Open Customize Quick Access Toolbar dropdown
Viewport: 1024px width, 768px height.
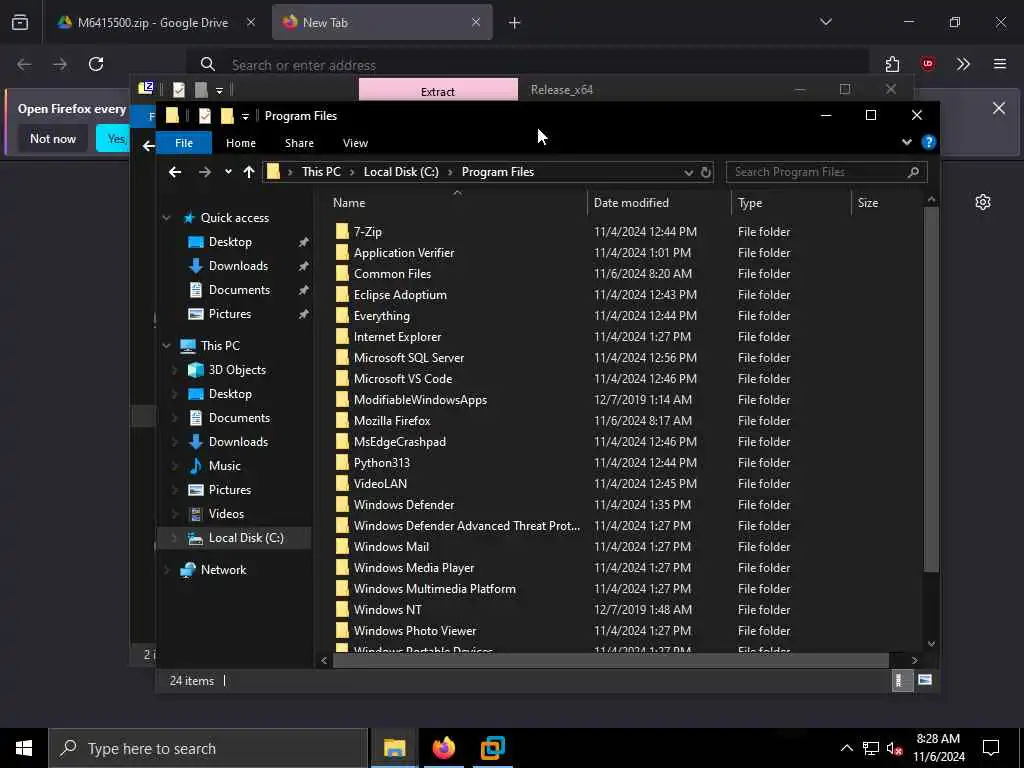245,117
